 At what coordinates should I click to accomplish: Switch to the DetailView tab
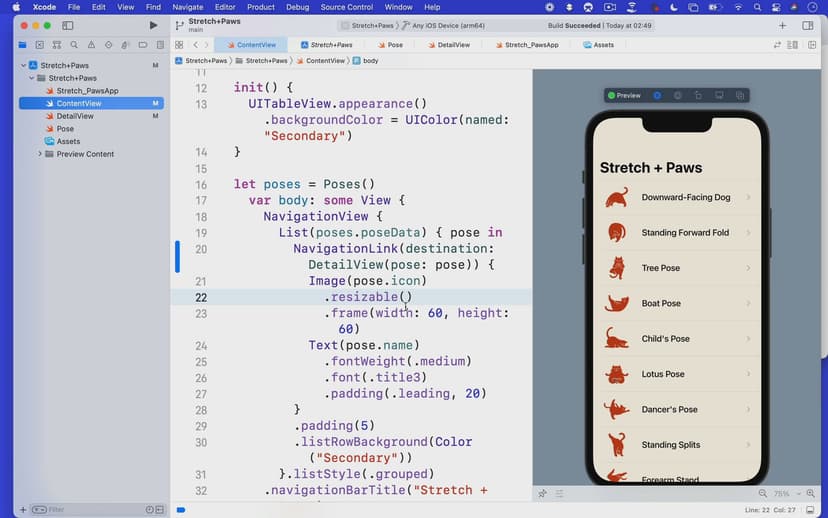coord(453,45)
